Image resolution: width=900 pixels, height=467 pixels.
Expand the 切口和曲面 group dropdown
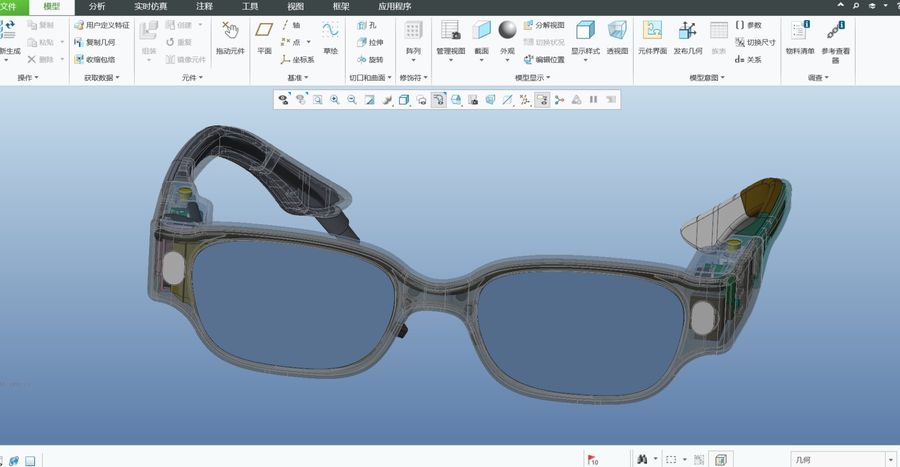pos(371,77)
